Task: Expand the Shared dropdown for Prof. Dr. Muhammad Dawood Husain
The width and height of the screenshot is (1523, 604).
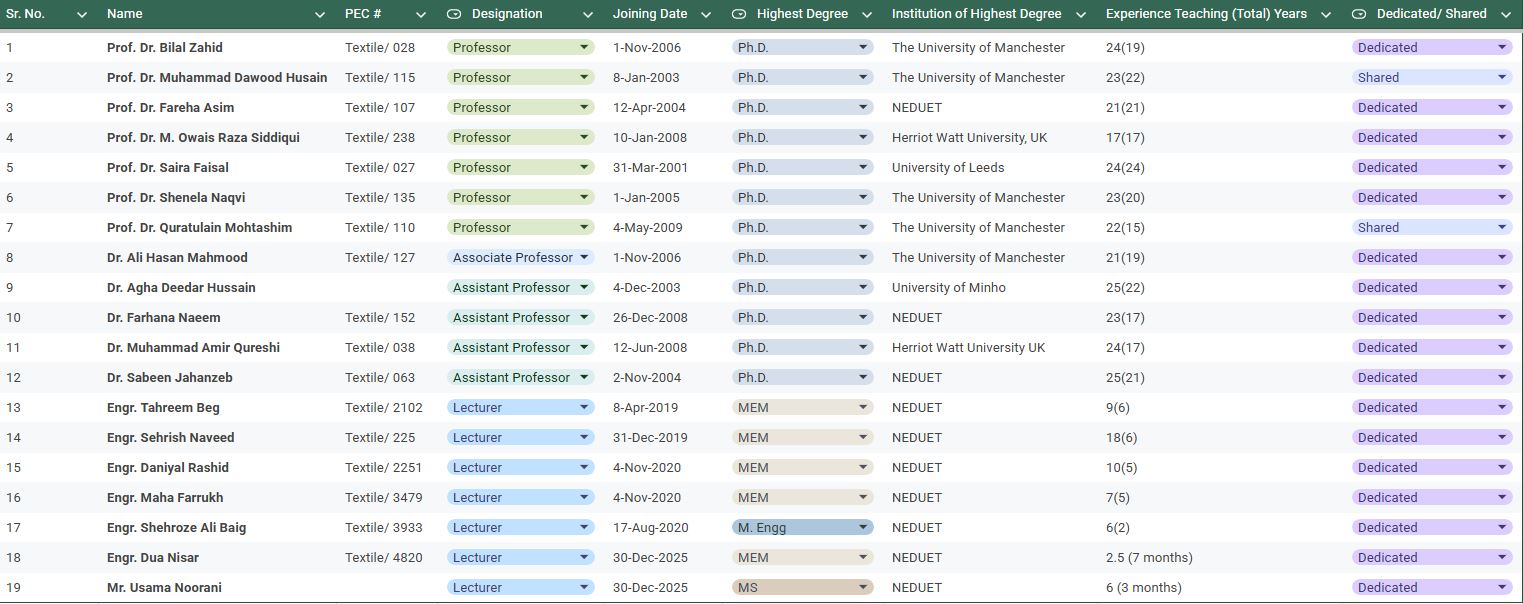Action: point(1501,77)
